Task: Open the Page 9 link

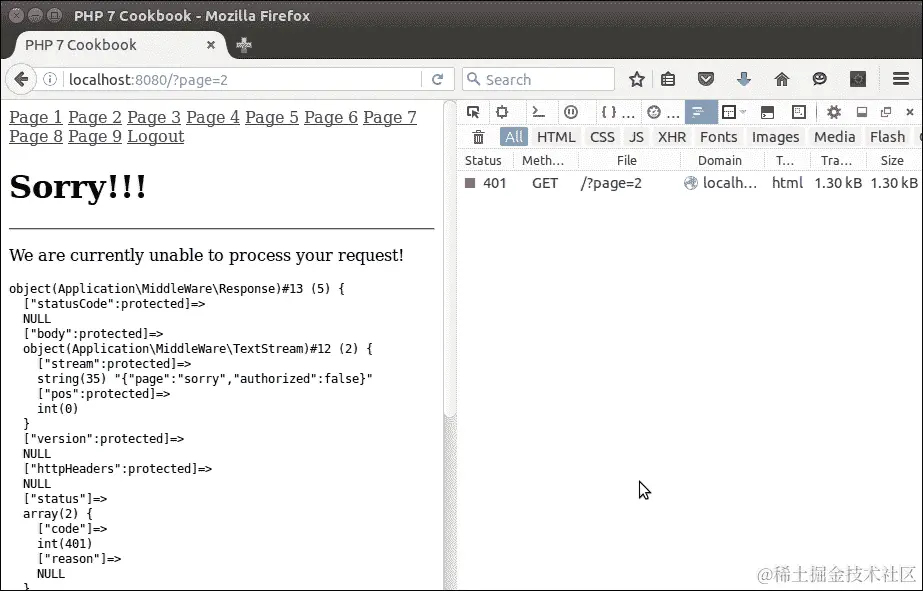Action: [95, 137]
